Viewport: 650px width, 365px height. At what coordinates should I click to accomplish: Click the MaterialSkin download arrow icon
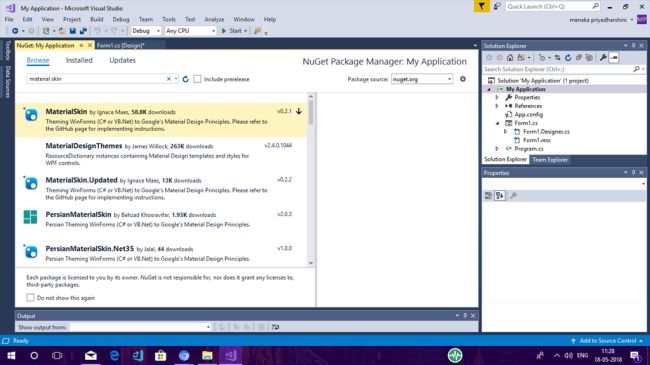coord(298,111)
